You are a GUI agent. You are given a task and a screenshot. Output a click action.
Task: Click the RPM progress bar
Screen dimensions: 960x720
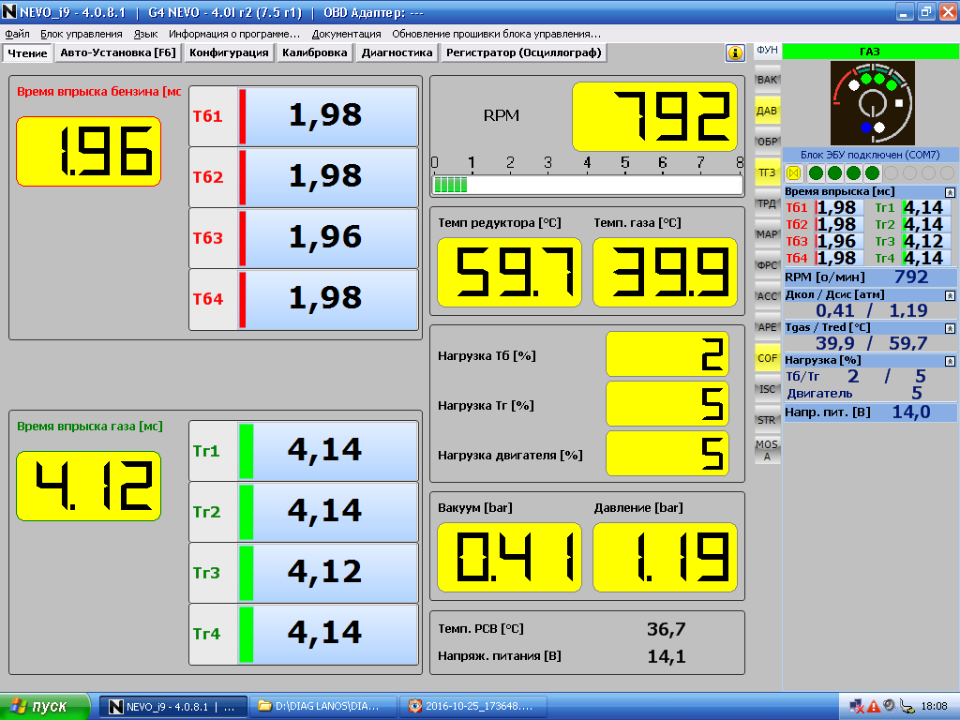coord(586,185)
